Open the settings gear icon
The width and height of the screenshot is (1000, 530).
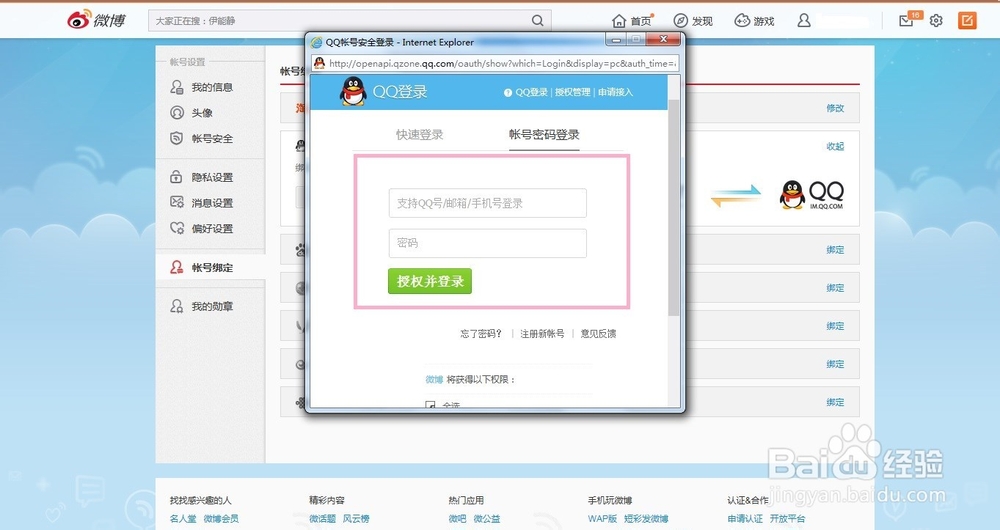point(936,21)
